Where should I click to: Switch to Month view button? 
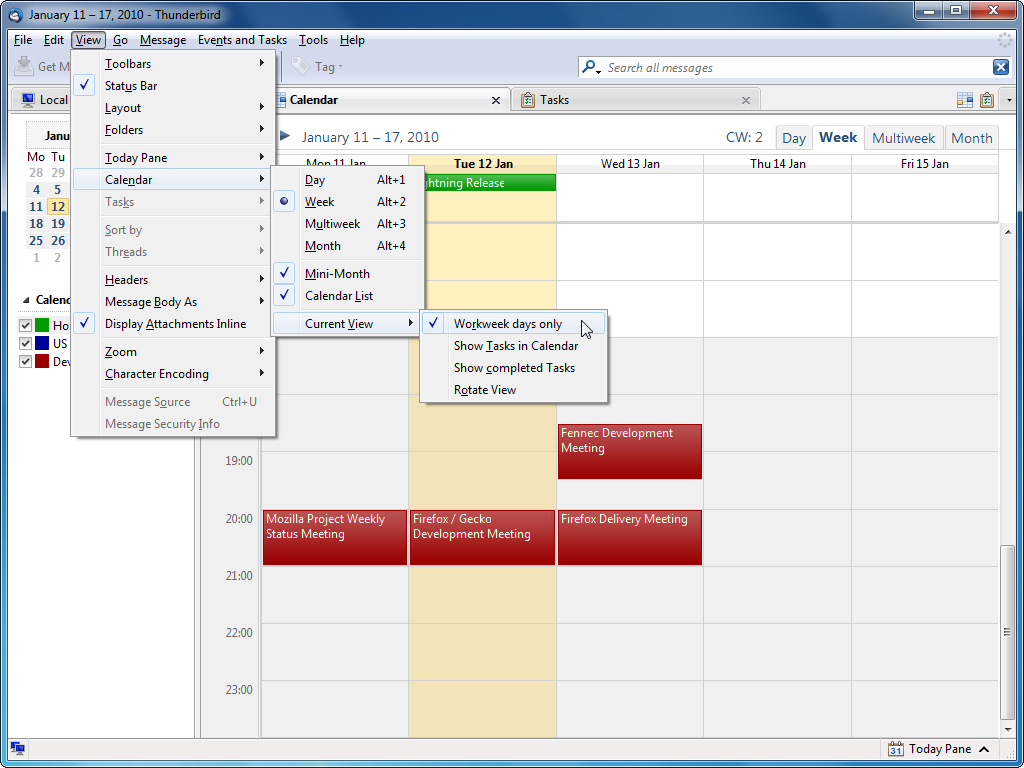pos(972,138)
